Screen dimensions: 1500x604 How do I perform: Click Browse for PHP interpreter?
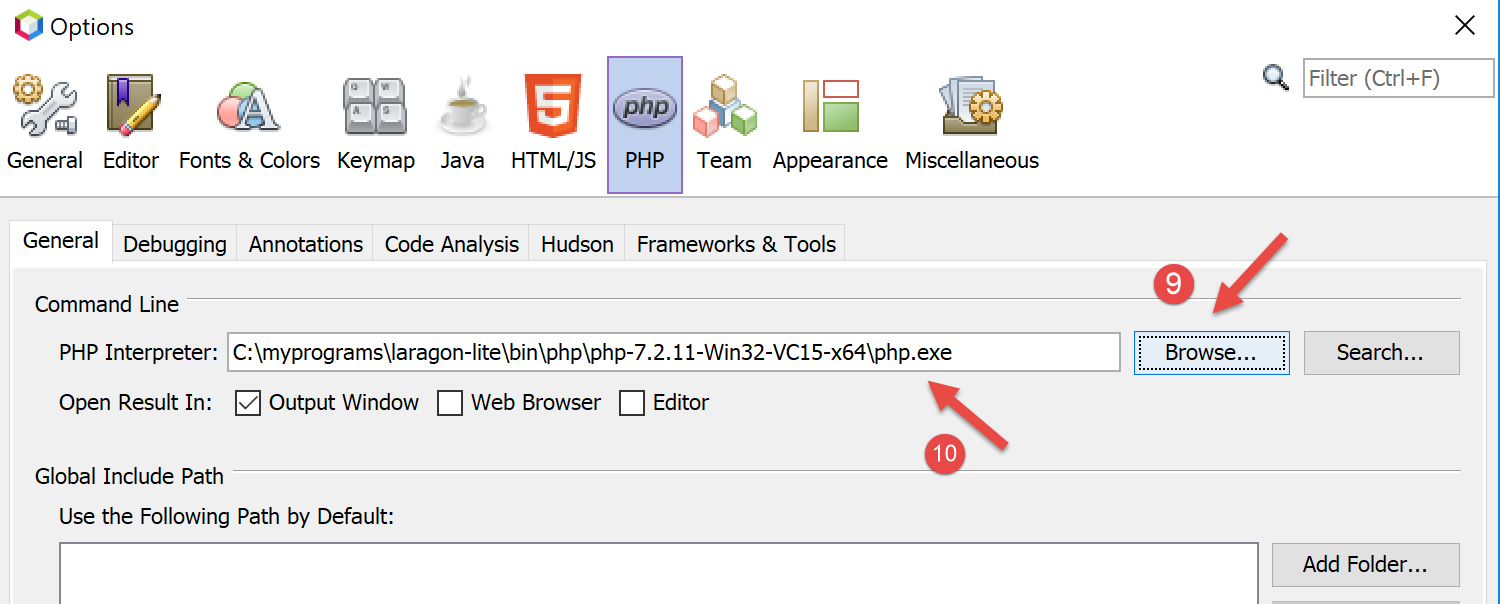(x=1211, y=353)
